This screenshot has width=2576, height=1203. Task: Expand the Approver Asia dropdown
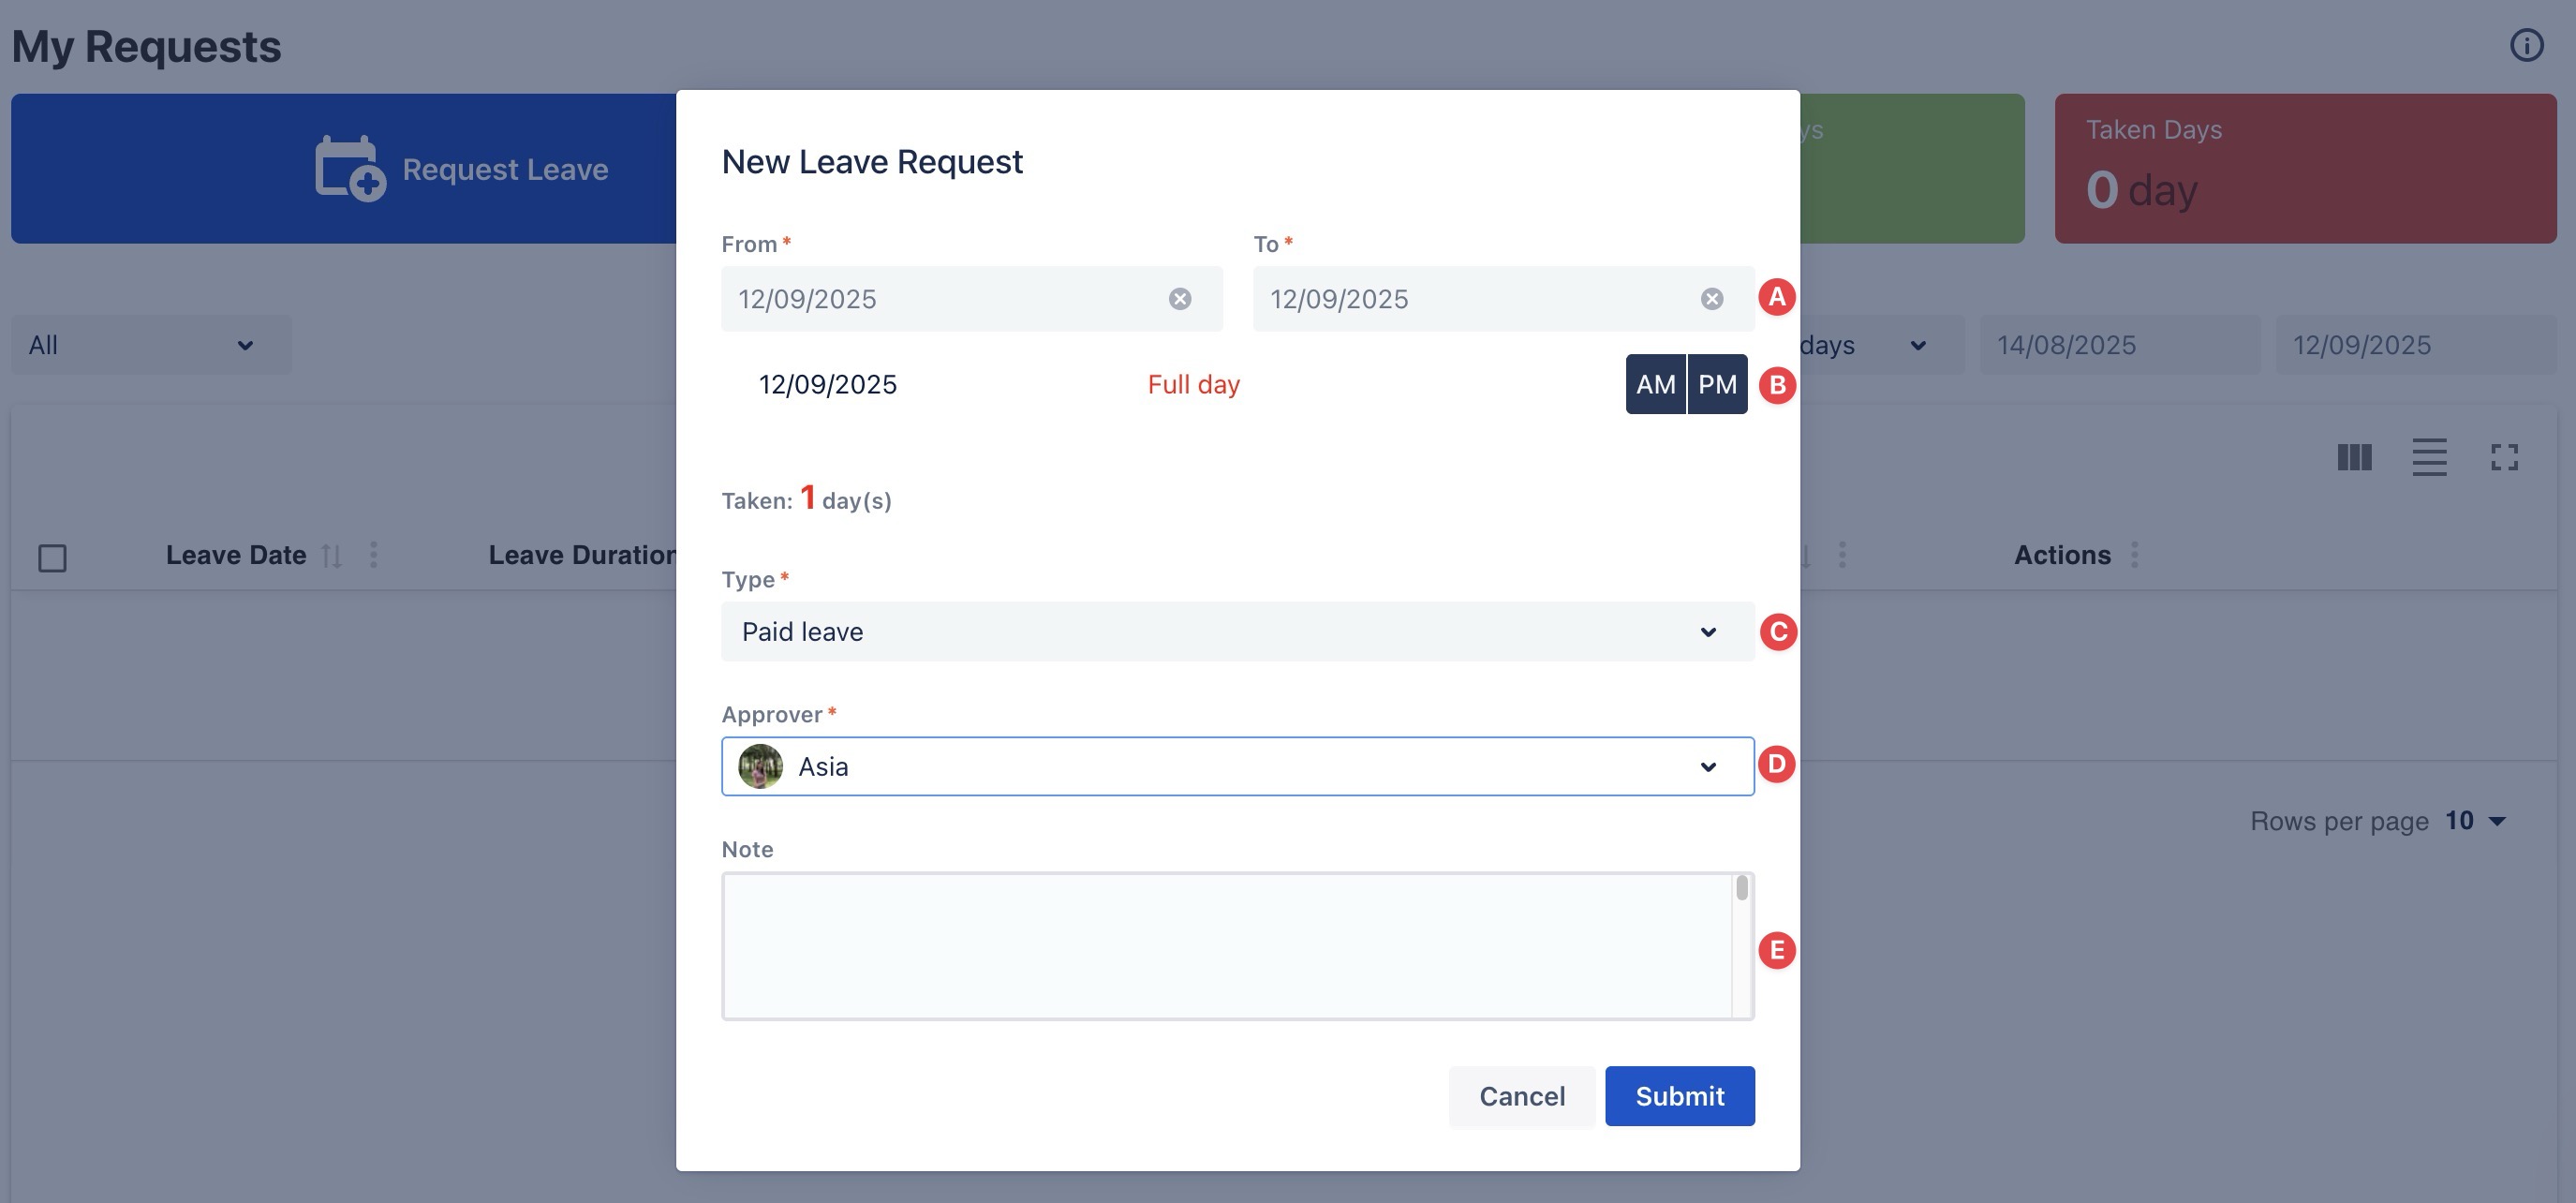(x=1237, y=767)
